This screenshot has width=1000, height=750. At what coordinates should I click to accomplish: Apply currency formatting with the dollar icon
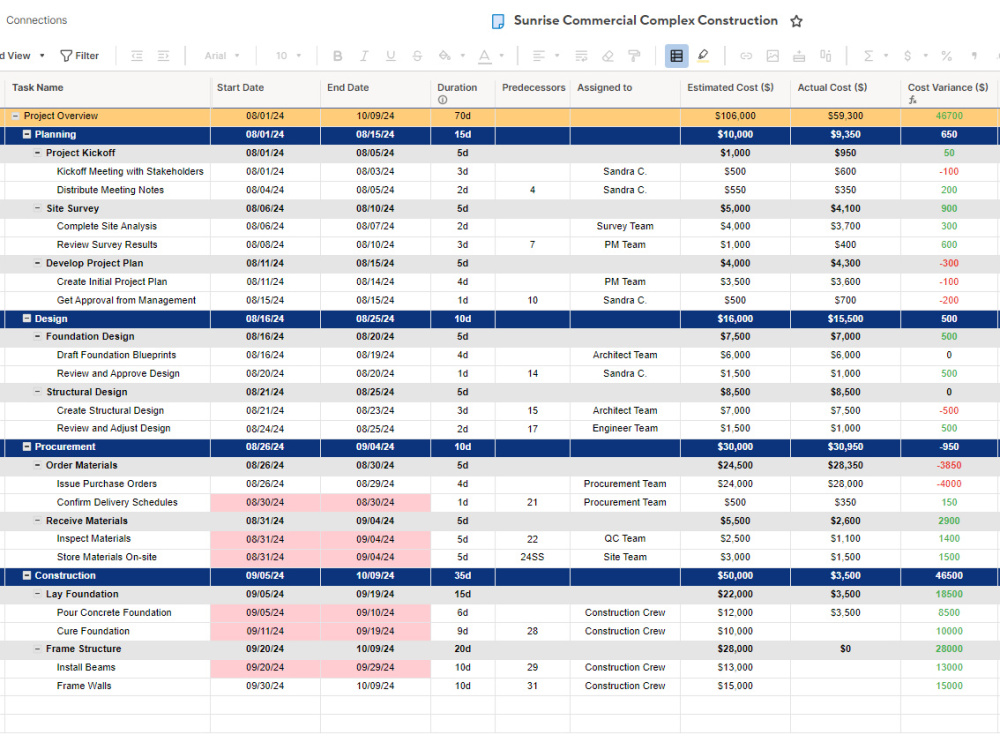point(907,55)
